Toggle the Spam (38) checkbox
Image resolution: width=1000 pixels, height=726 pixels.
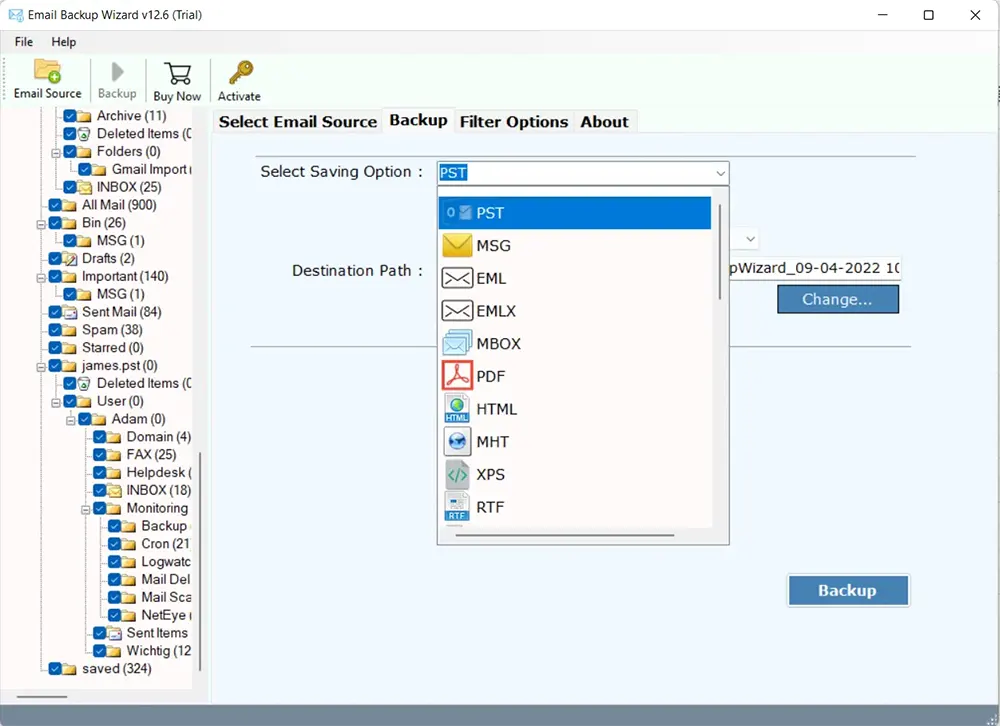coord(55,330)
